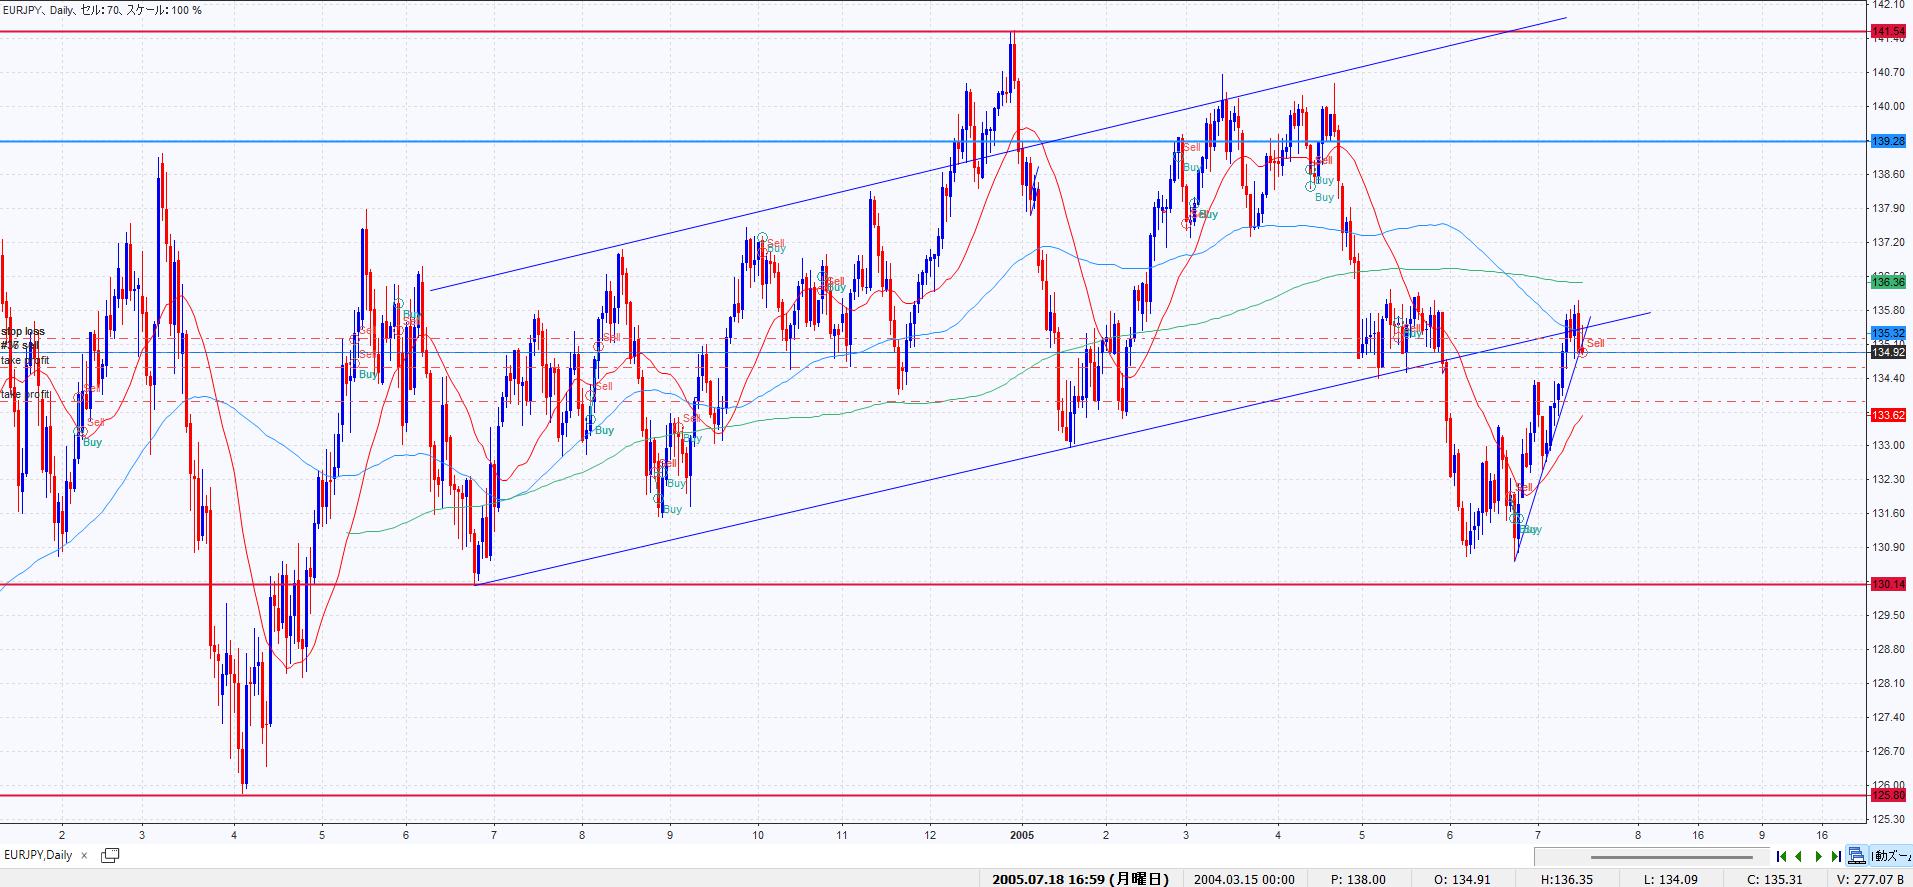Step back one bar with left arrow
Viewport: 1913px width, 887px height.
[1799, 856]
